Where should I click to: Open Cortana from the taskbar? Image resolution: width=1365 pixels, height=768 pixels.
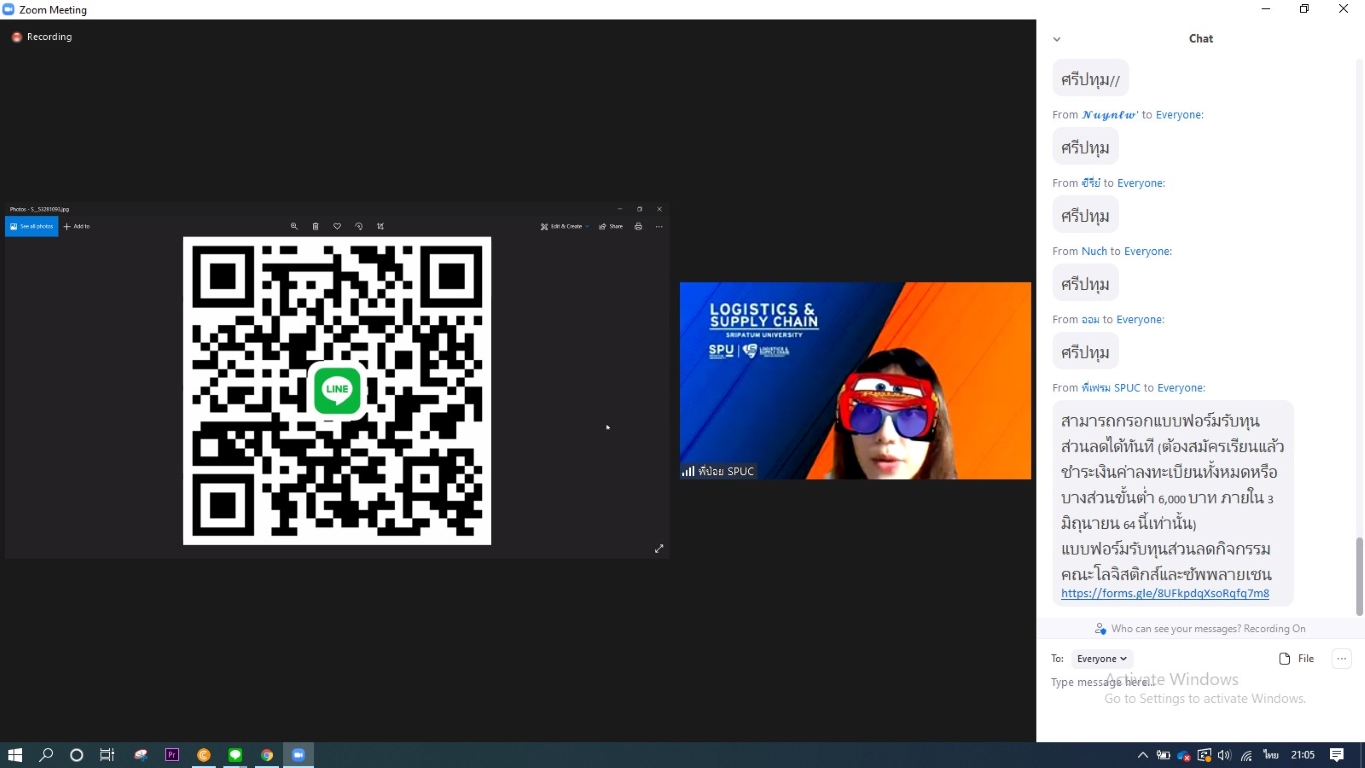click(x=76, y=755)
